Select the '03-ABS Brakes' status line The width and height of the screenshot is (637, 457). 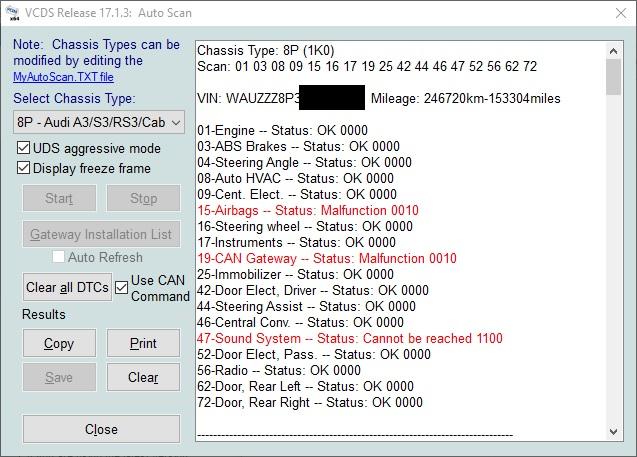pyautogui.click(x=298, y=146)
